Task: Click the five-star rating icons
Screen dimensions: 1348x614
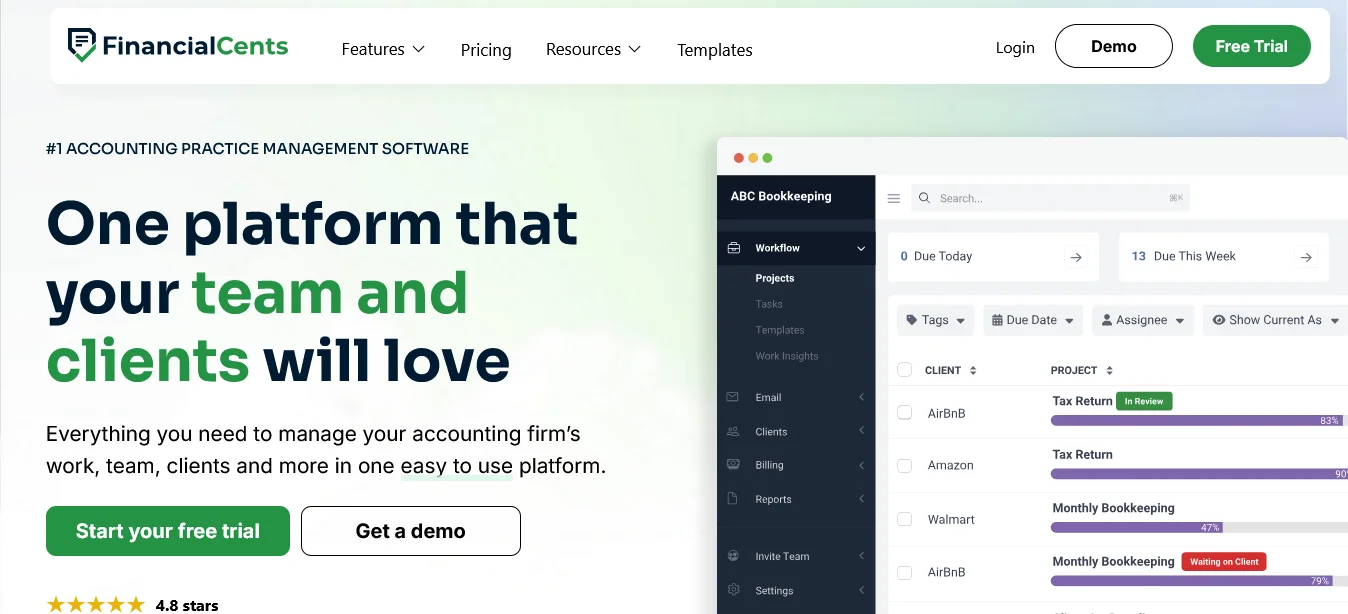Action: point(96,605)
